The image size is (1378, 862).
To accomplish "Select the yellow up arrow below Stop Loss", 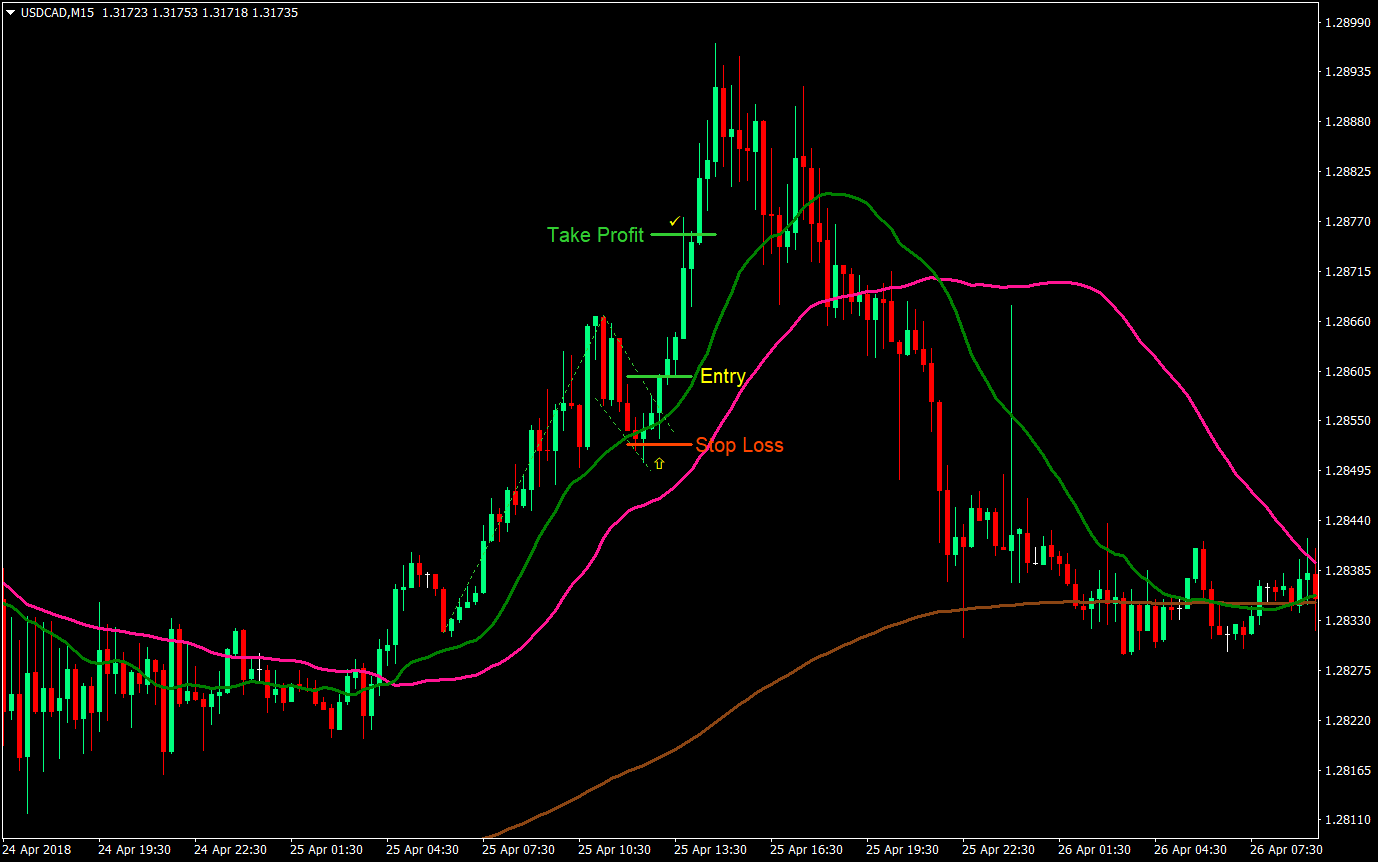I will point(659,463).
